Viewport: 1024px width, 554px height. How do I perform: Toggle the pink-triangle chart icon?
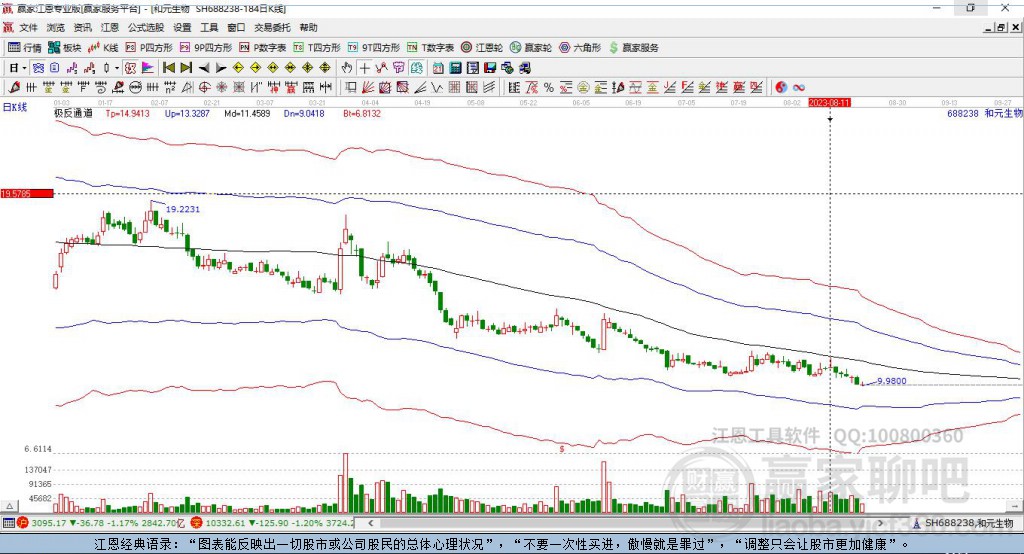click(148, 68)
